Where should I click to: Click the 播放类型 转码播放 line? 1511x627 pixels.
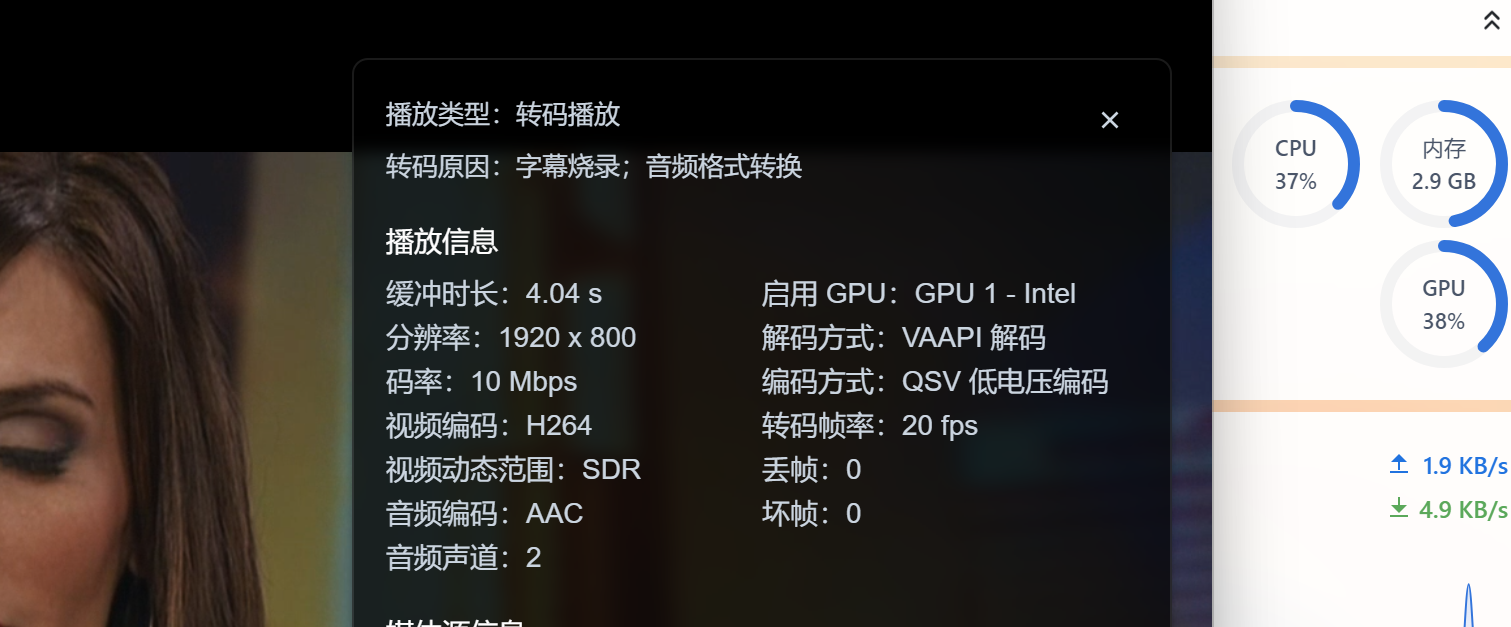tap(503, 114)
